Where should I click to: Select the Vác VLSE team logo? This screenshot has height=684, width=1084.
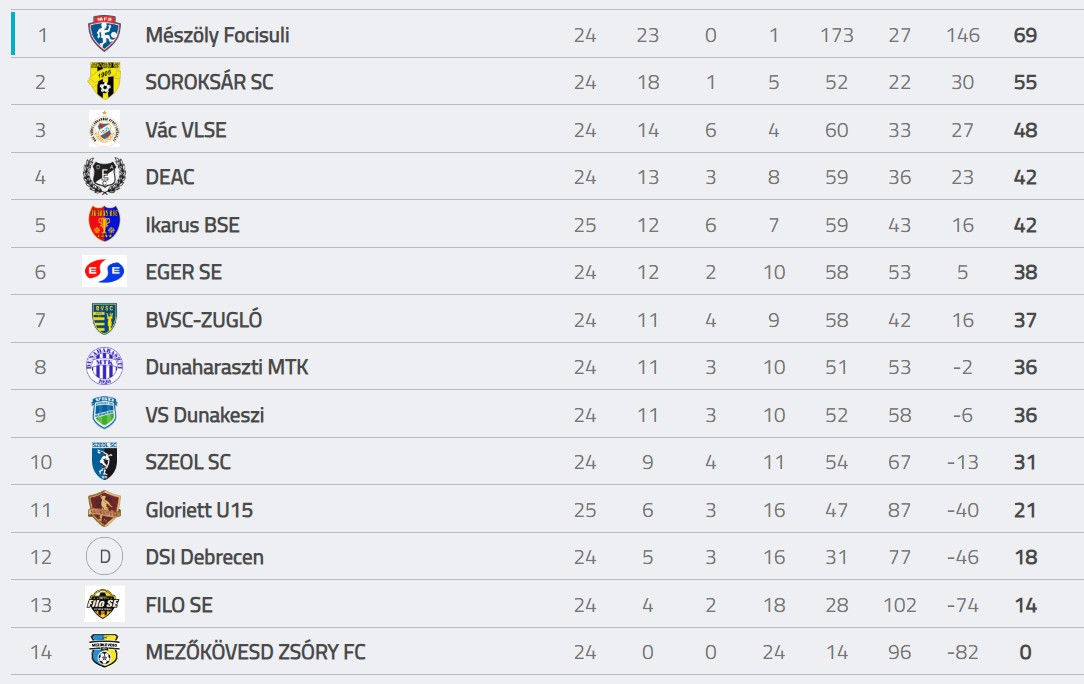pyautogui.click(x=104, y=129)
